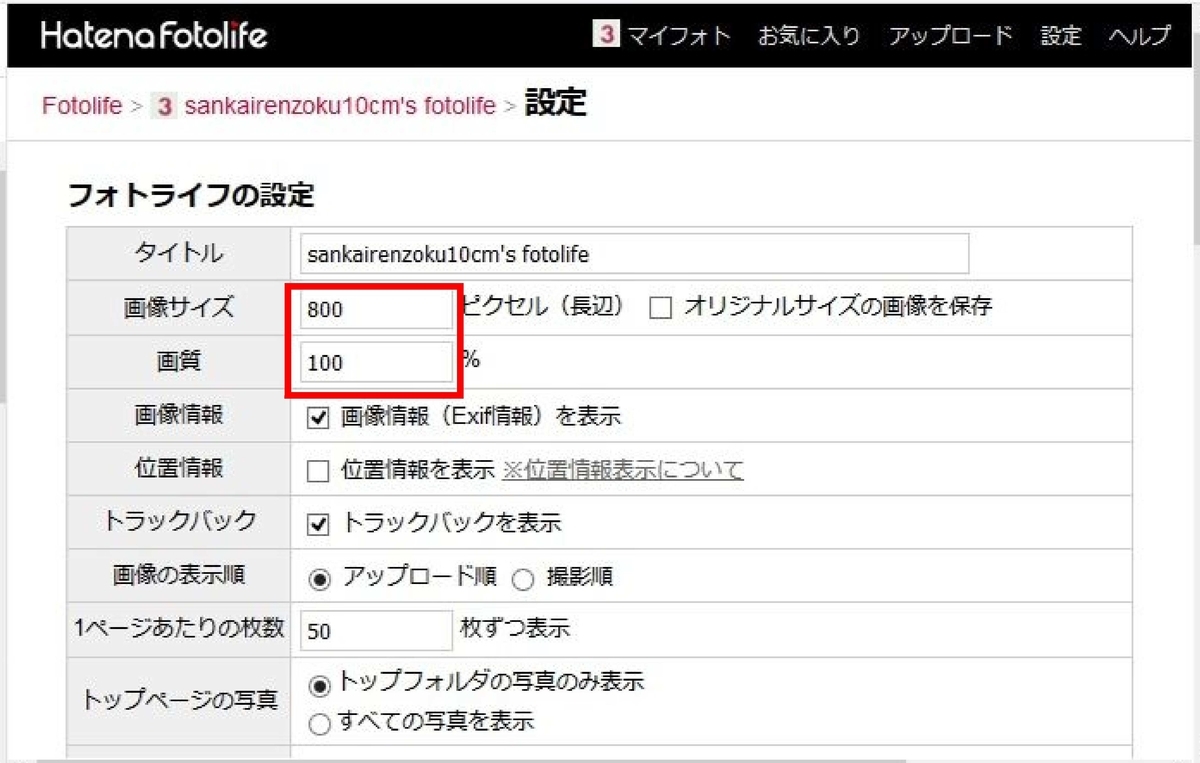Open お気に入り in the top menu
The width and height of the screenshot is (1200, 763).
click(x=809, y=36)
